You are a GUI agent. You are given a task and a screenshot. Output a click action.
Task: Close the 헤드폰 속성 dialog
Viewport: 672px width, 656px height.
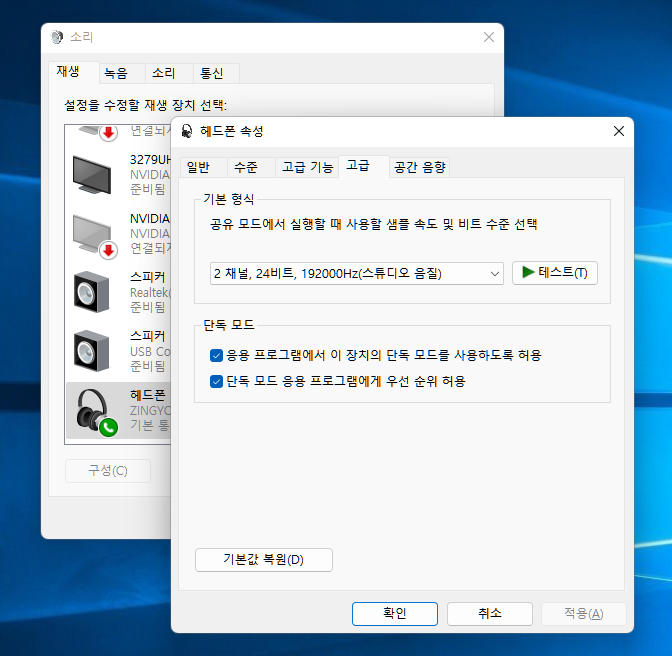tap(618, 131)
